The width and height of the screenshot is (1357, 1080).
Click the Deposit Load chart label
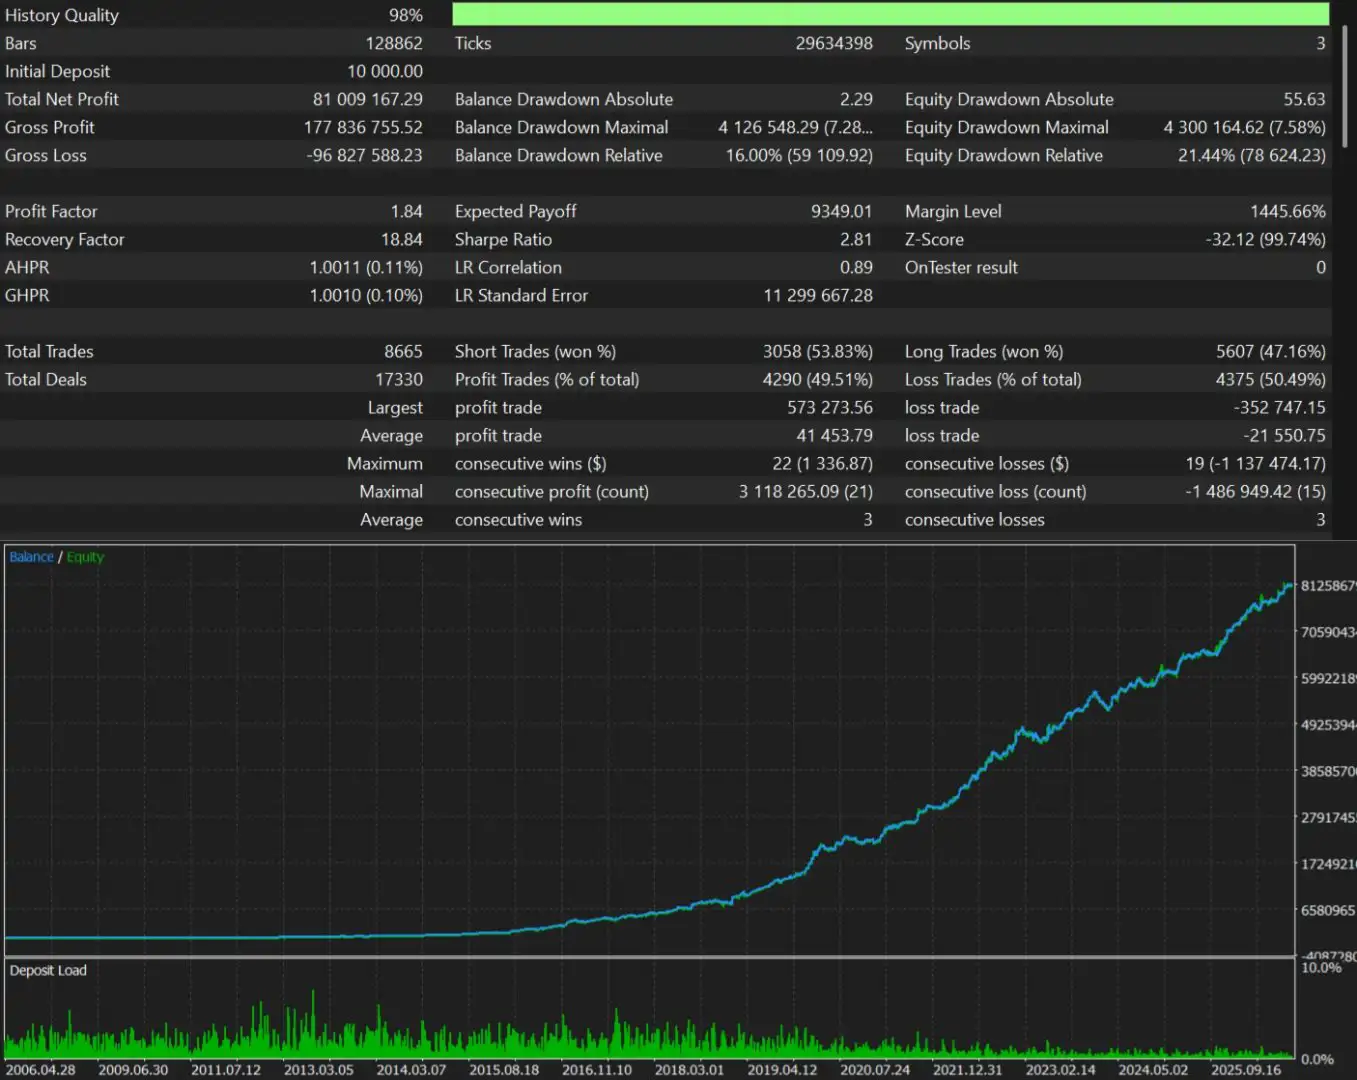[x=48, y=970]
